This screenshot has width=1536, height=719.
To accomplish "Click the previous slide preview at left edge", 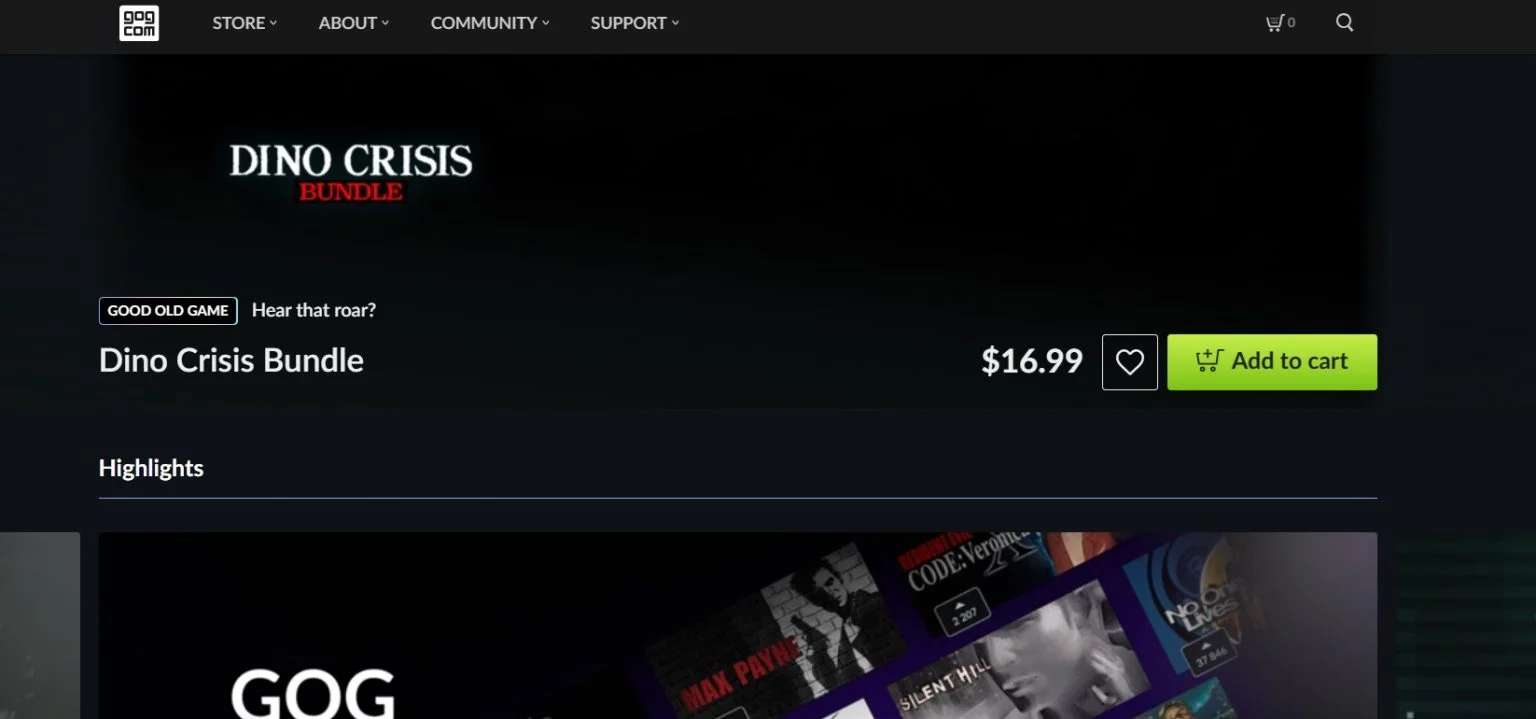I will [40, 626].
